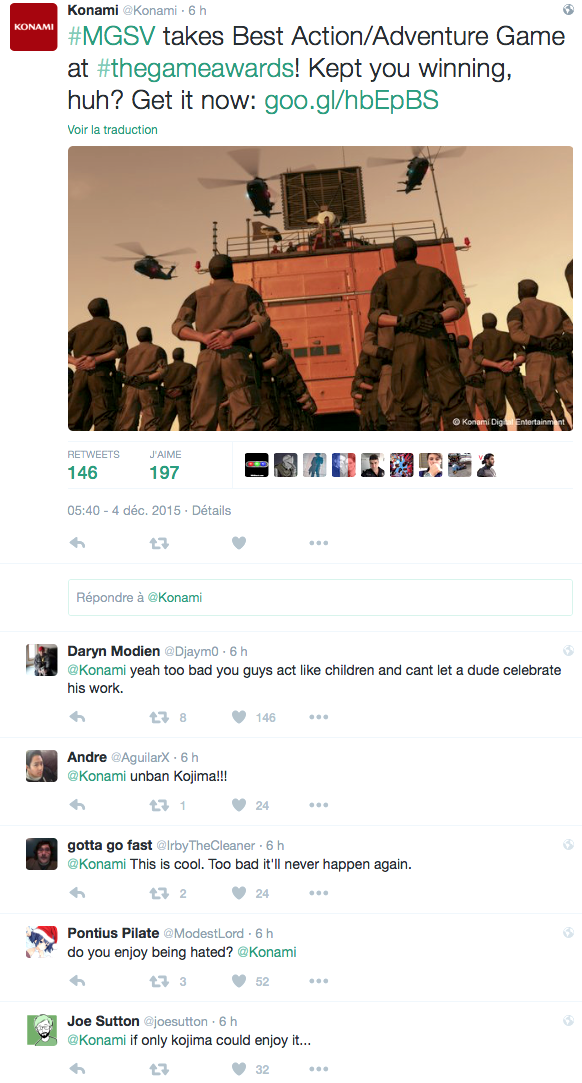Screen dimensions: 582x1083
Task: Open Konami's profile avatar
Action: click(x=33, y=27)
